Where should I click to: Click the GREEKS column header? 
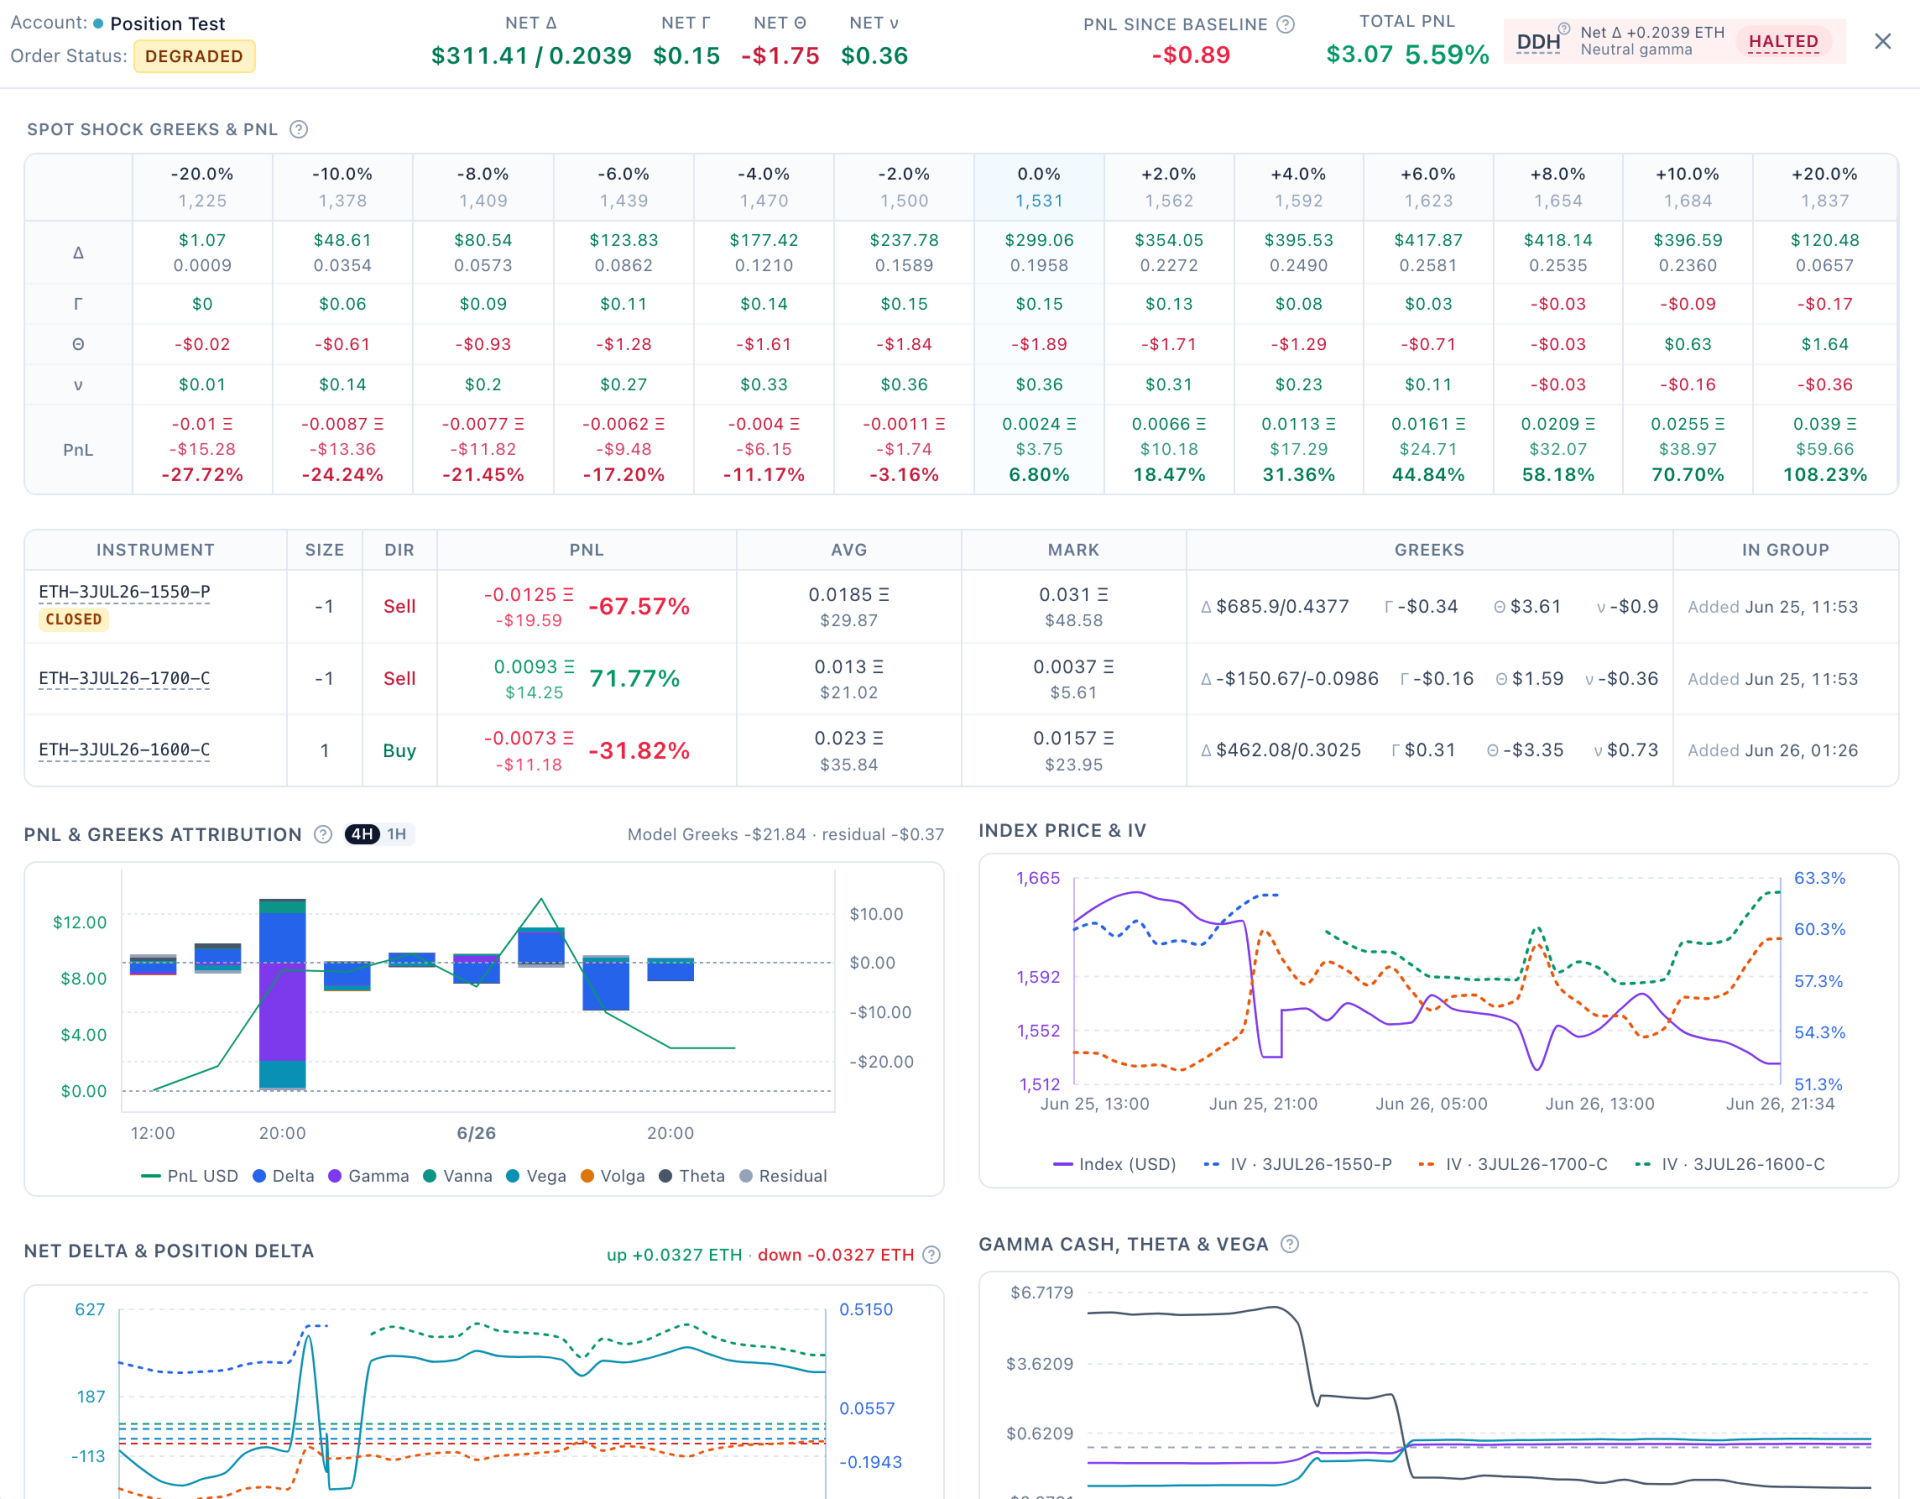pos(1429,550)
